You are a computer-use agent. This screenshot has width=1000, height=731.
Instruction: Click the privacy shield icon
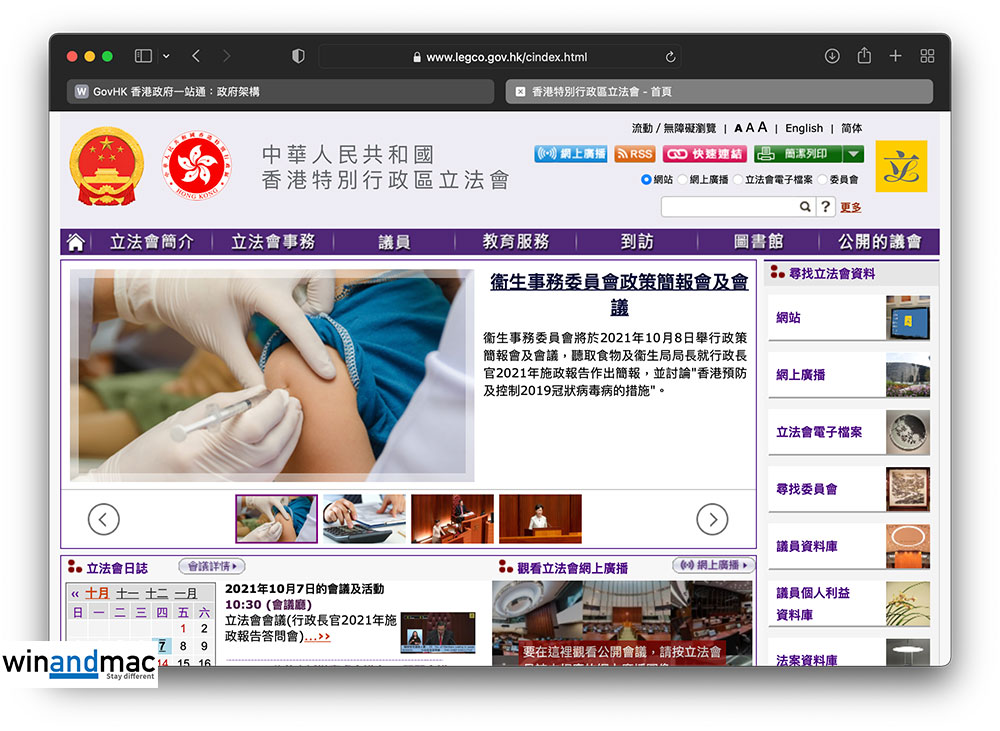pos(298,57)
